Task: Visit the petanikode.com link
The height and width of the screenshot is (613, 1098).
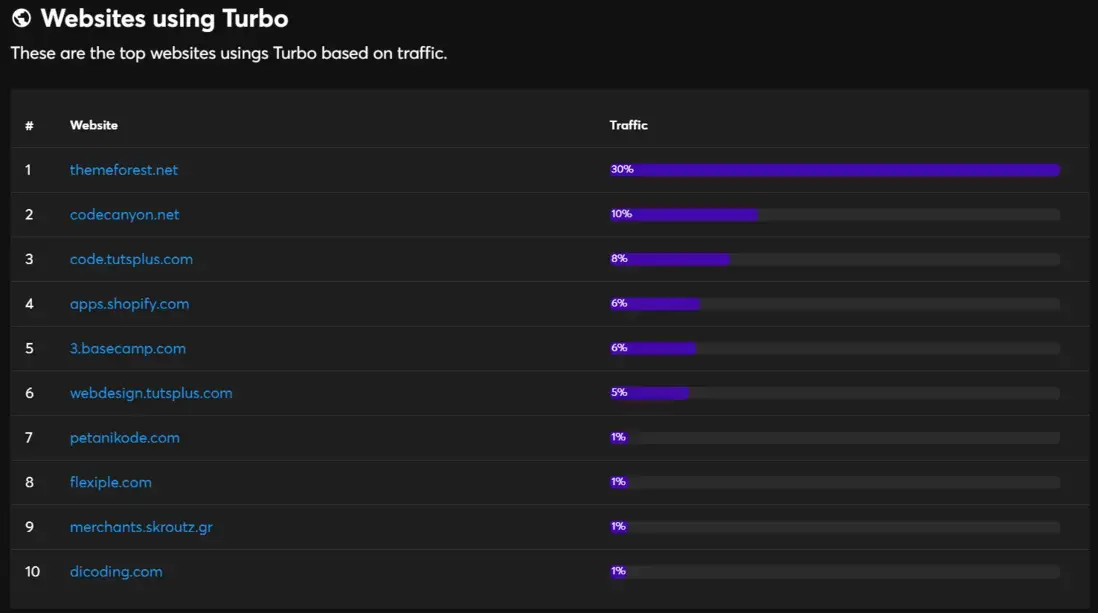Action: (125, 438)
